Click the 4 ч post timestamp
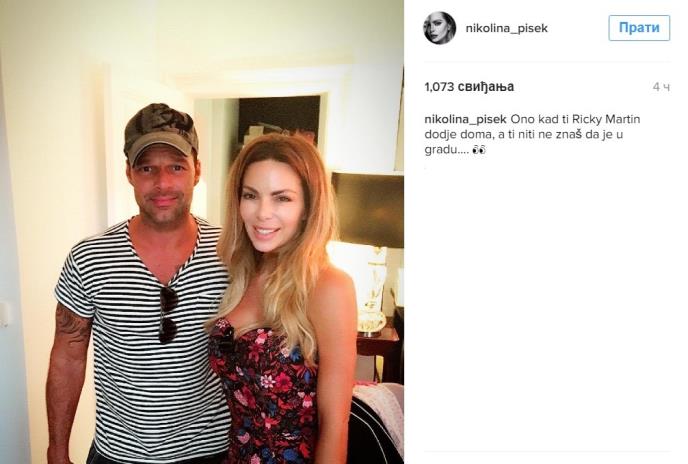 point(661,87)
